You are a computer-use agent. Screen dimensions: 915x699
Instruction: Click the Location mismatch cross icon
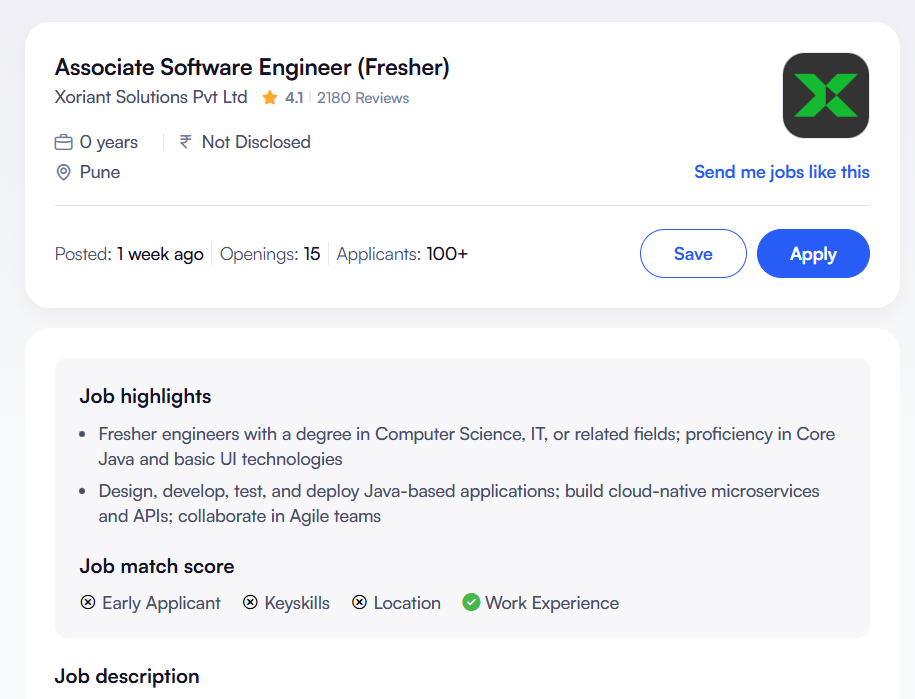coord(360,603)
